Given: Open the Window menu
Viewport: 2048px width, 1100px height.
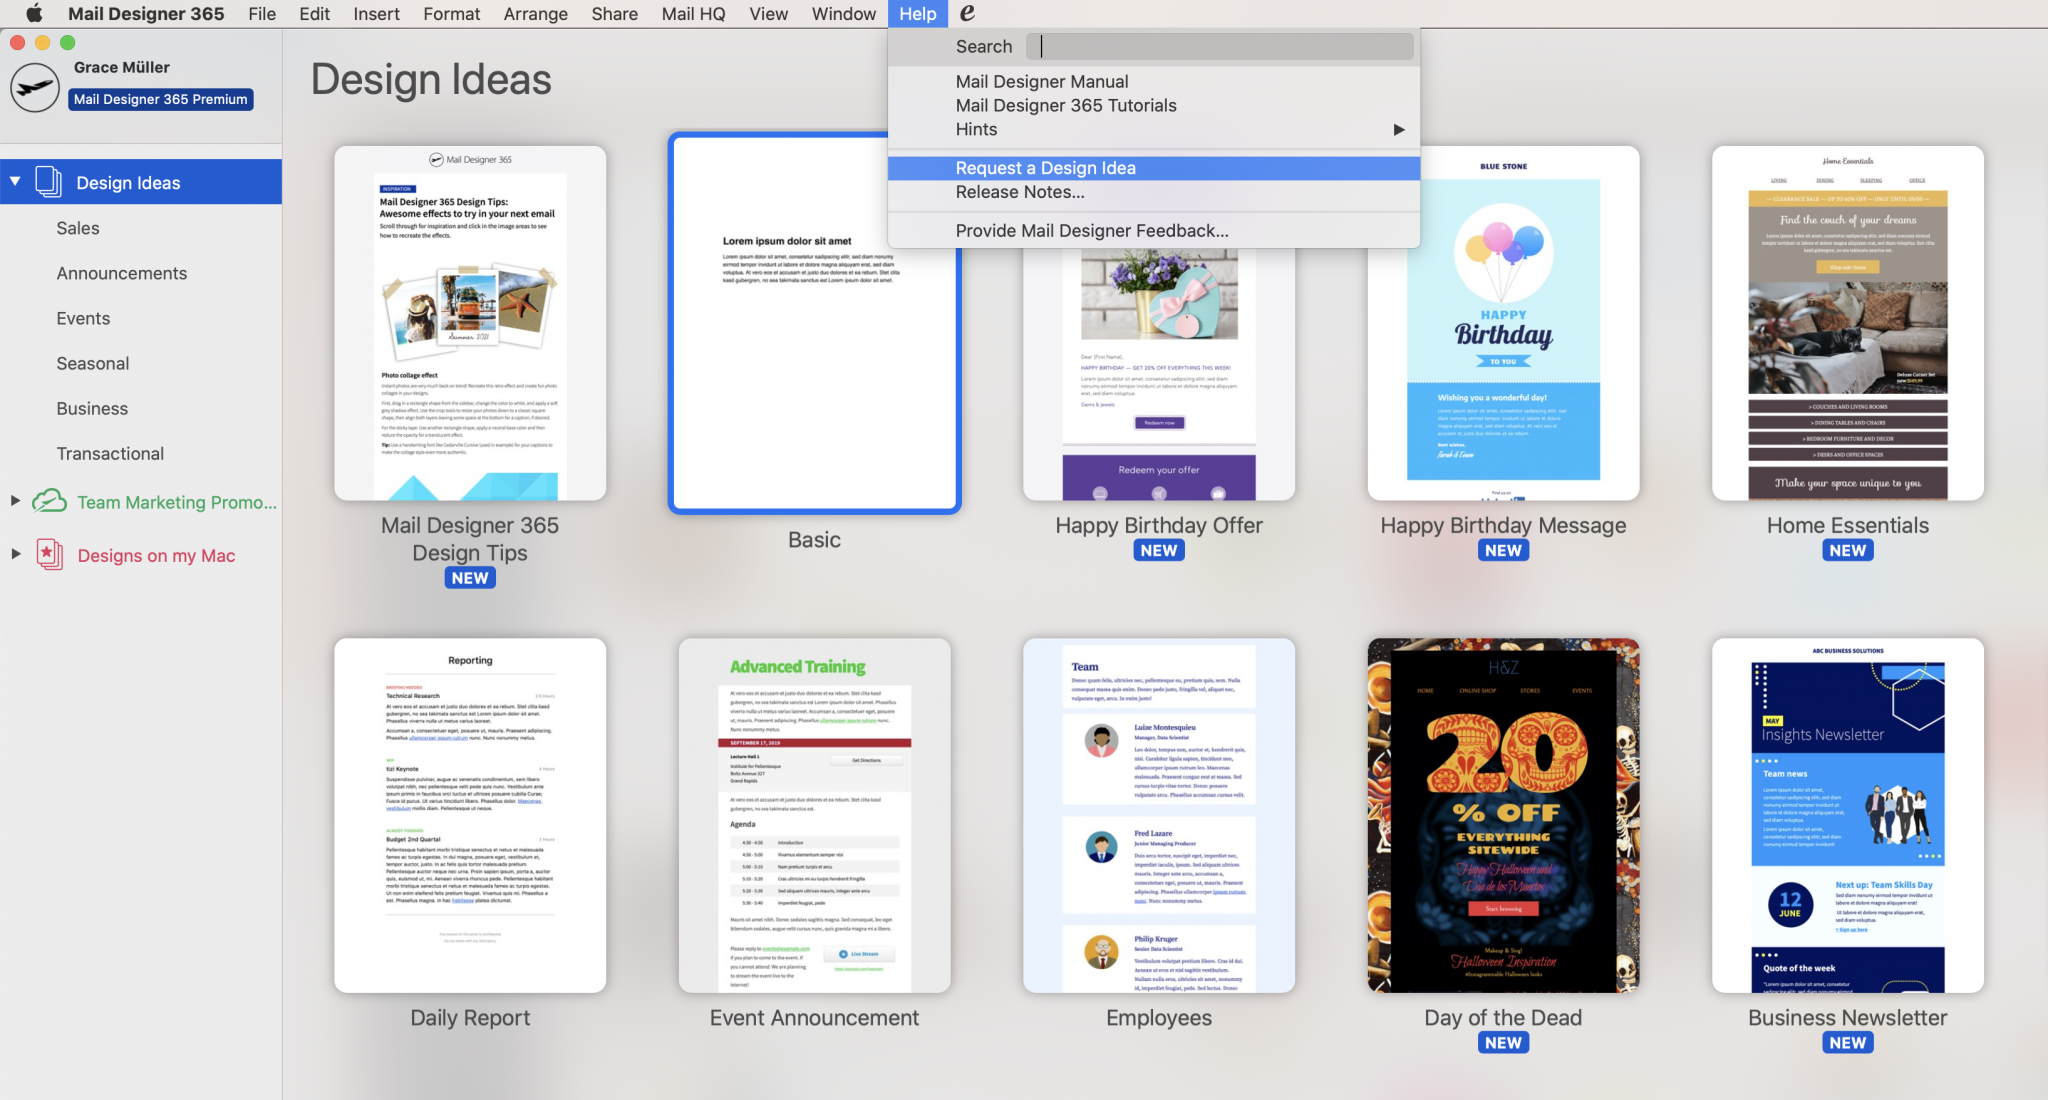Looking at the screenshot, I should 842,13.
